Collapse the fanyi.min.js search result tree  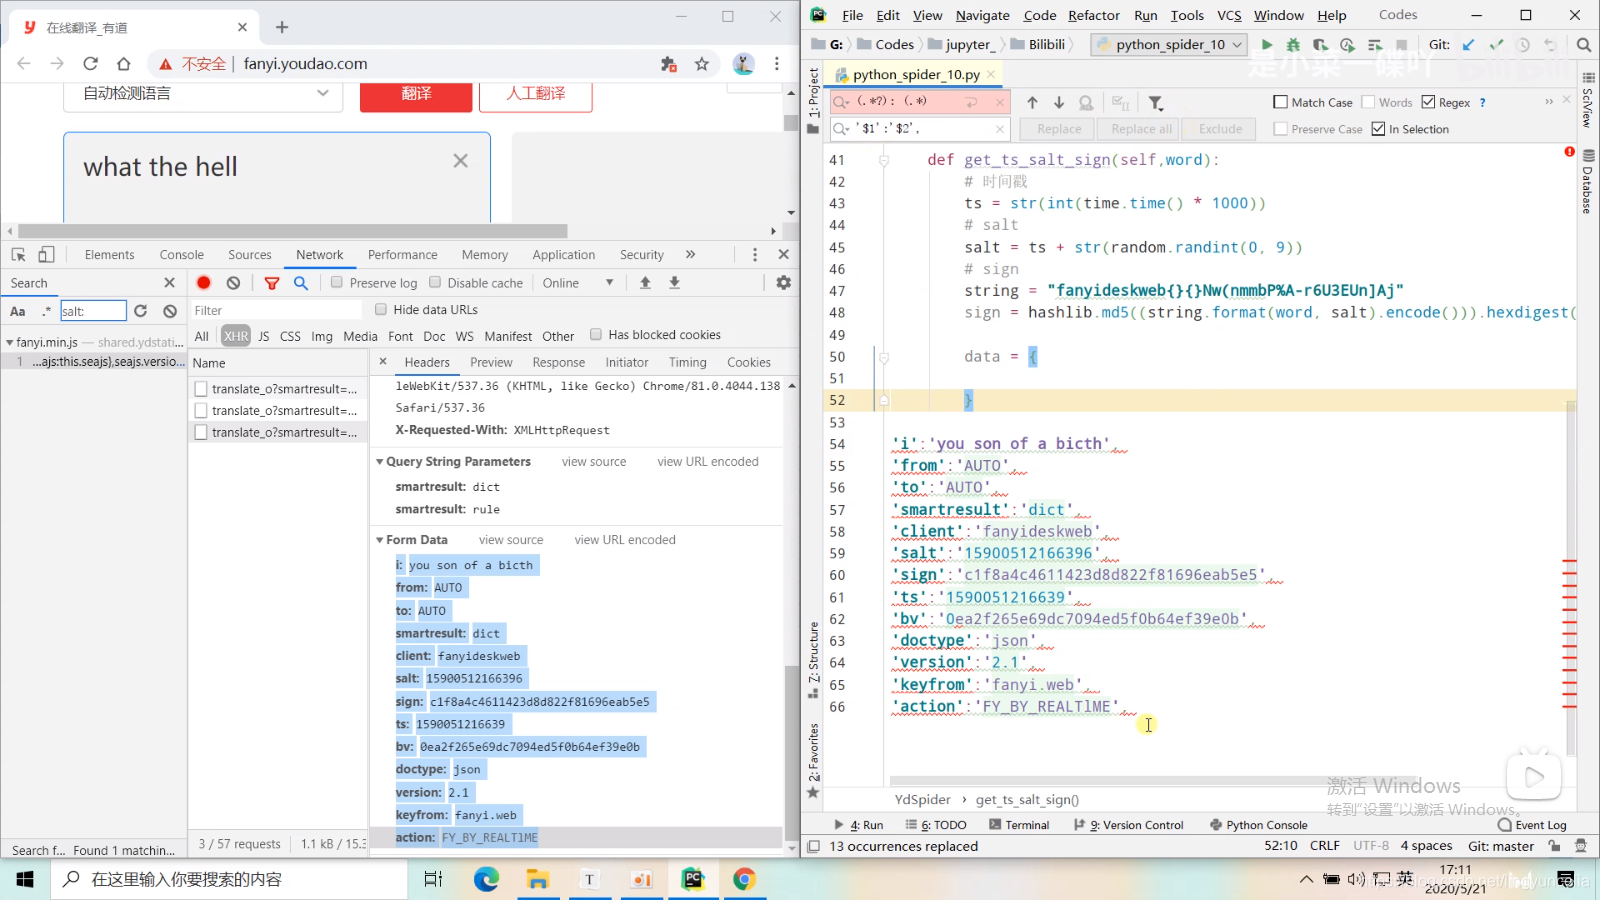point(10,342)
